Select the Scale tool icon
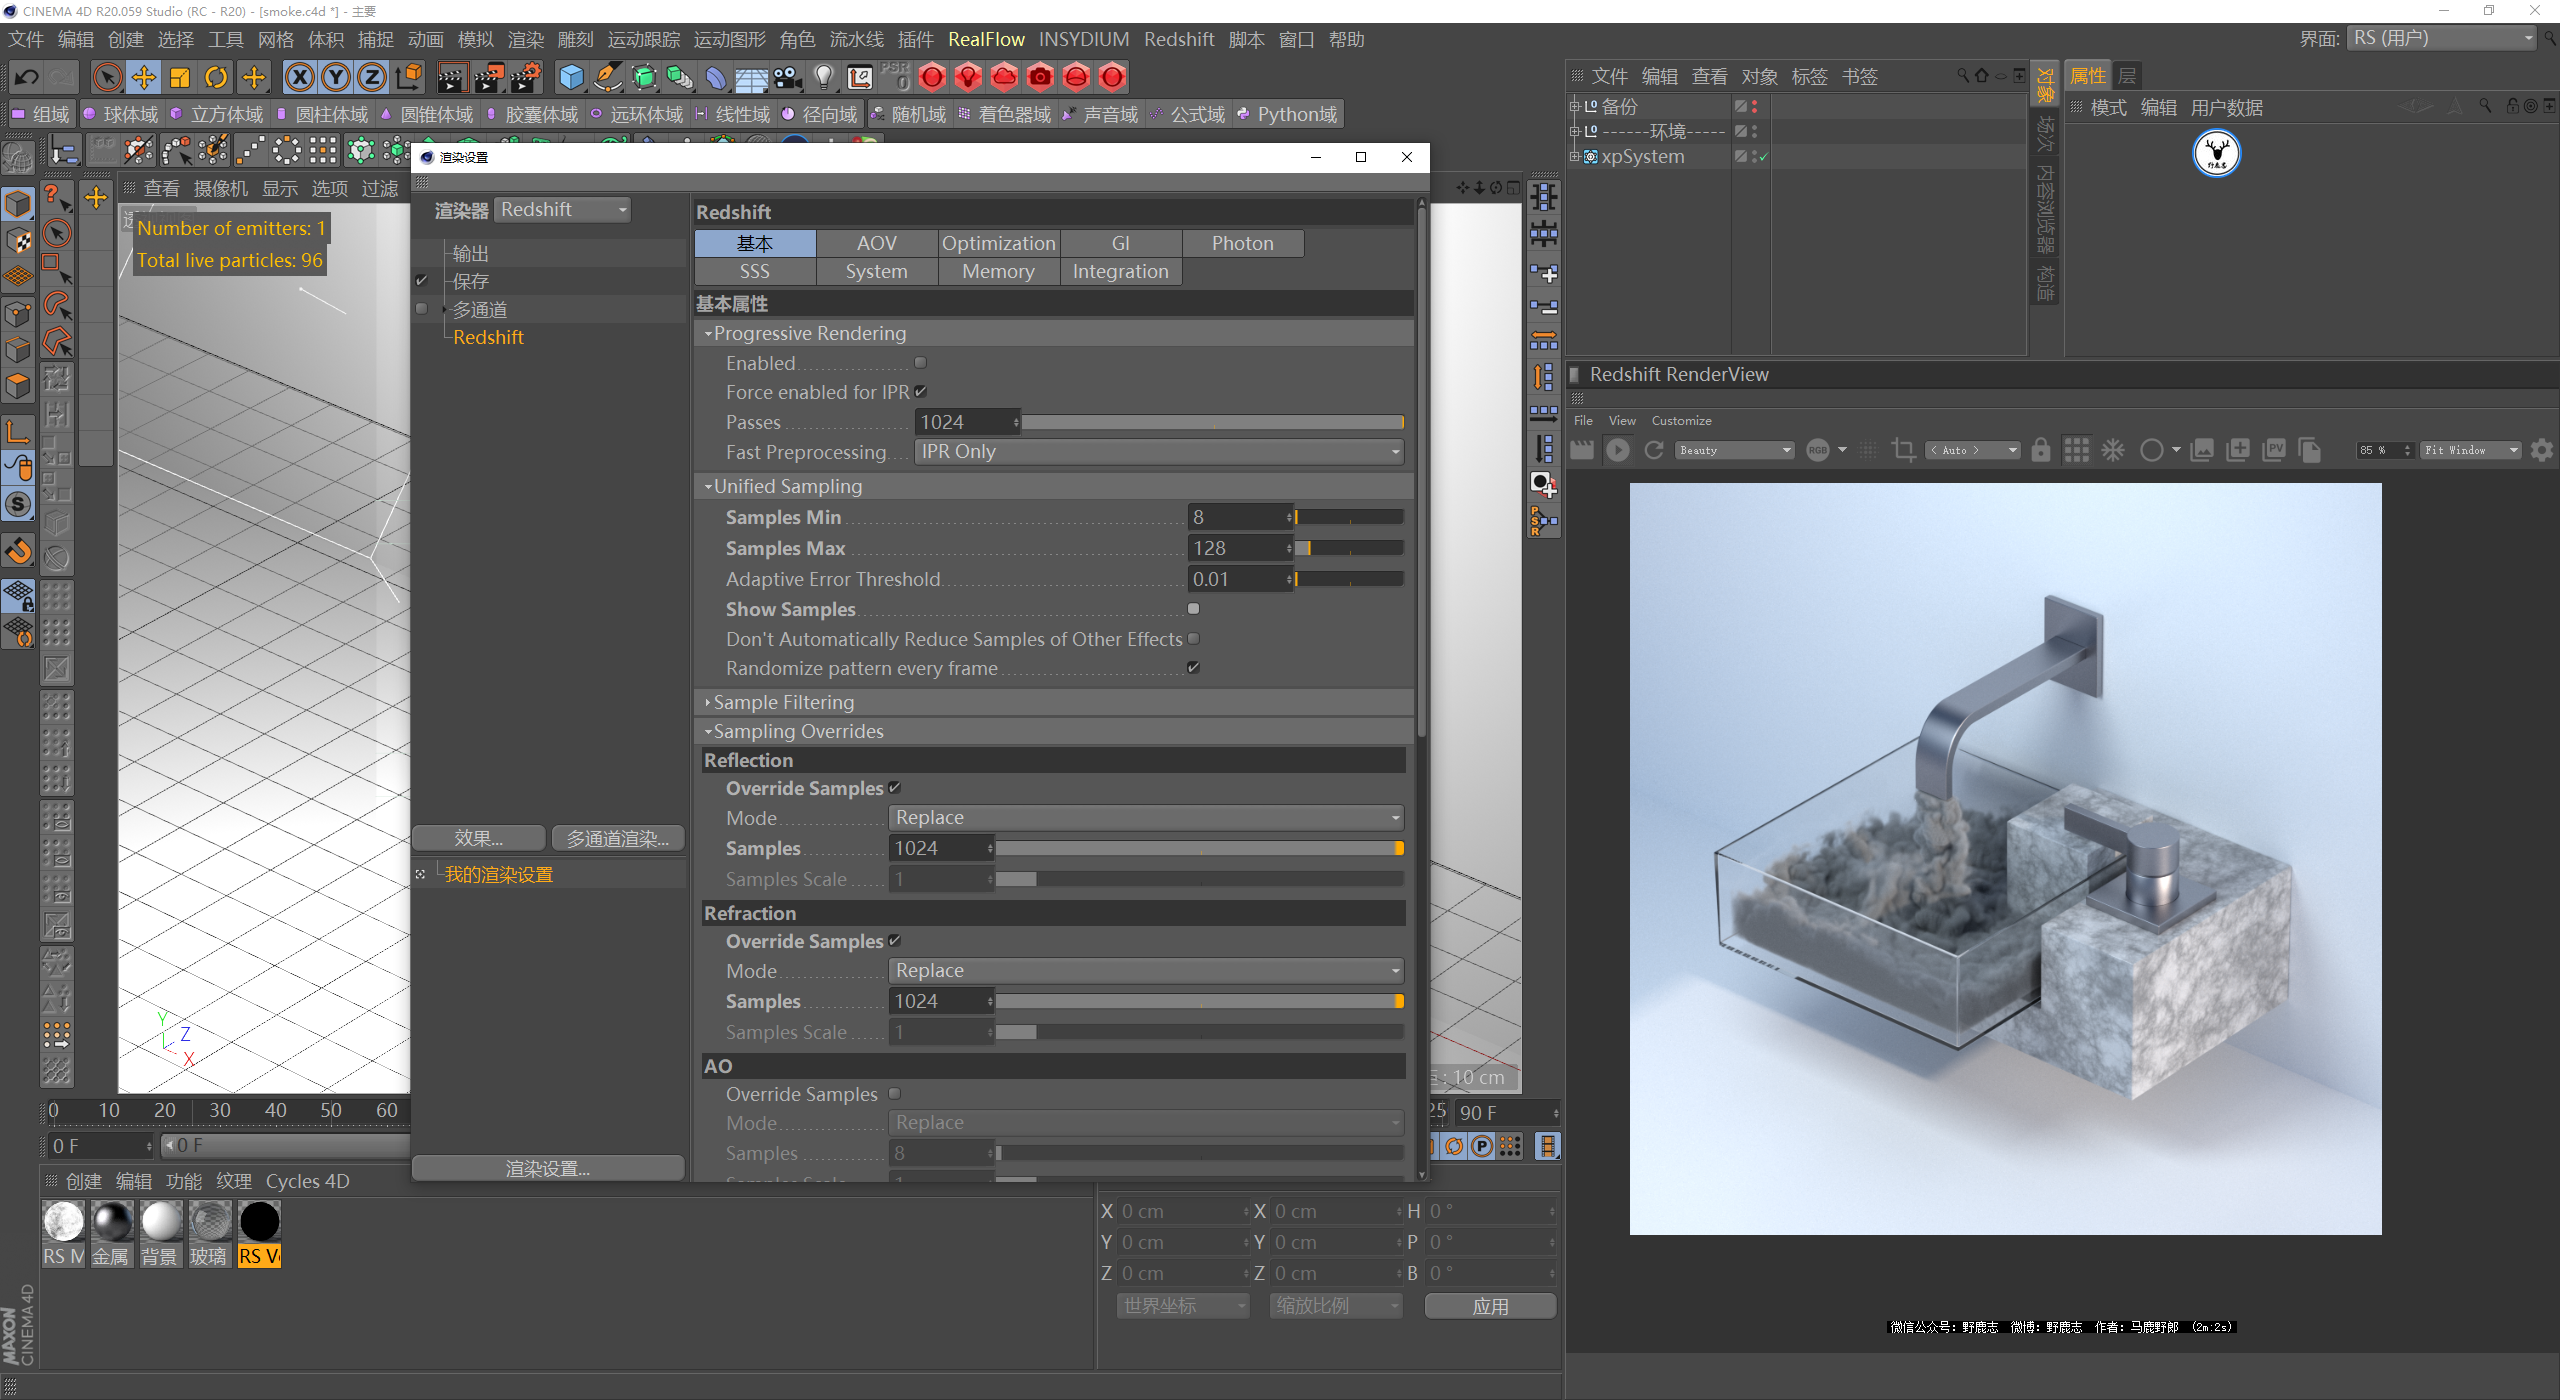 pos(180,77)
